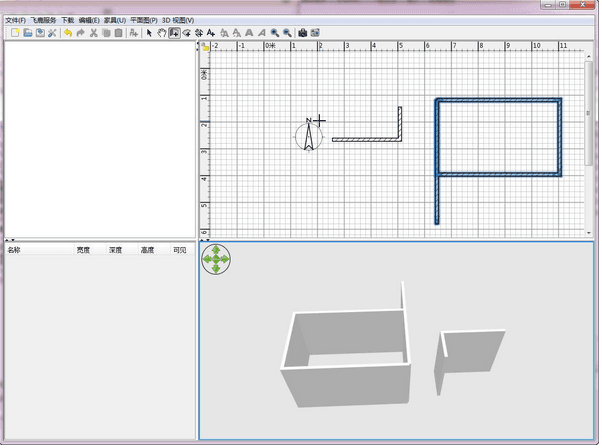The width and height of the screenshot is (602, 448).
Task: Undo the last action
Action: (67, 33)
